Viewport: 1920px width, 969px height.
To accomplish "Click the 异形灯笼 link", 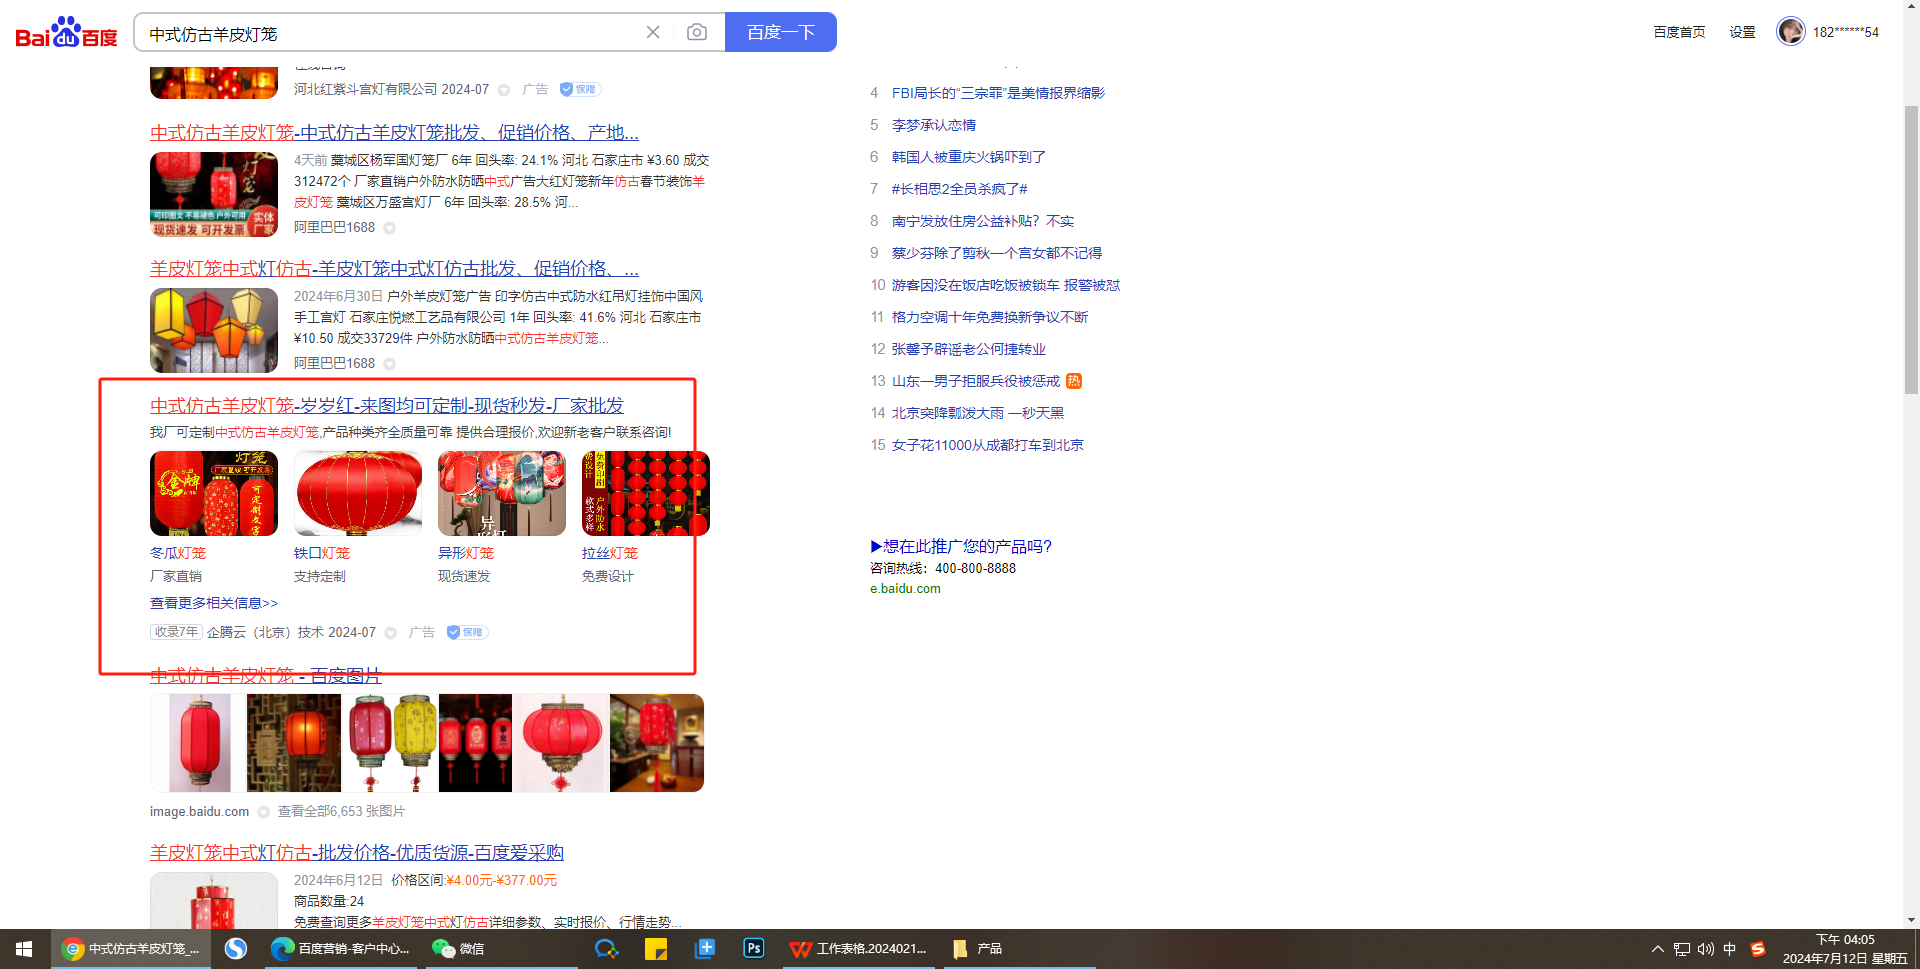I will pos(466,553).
